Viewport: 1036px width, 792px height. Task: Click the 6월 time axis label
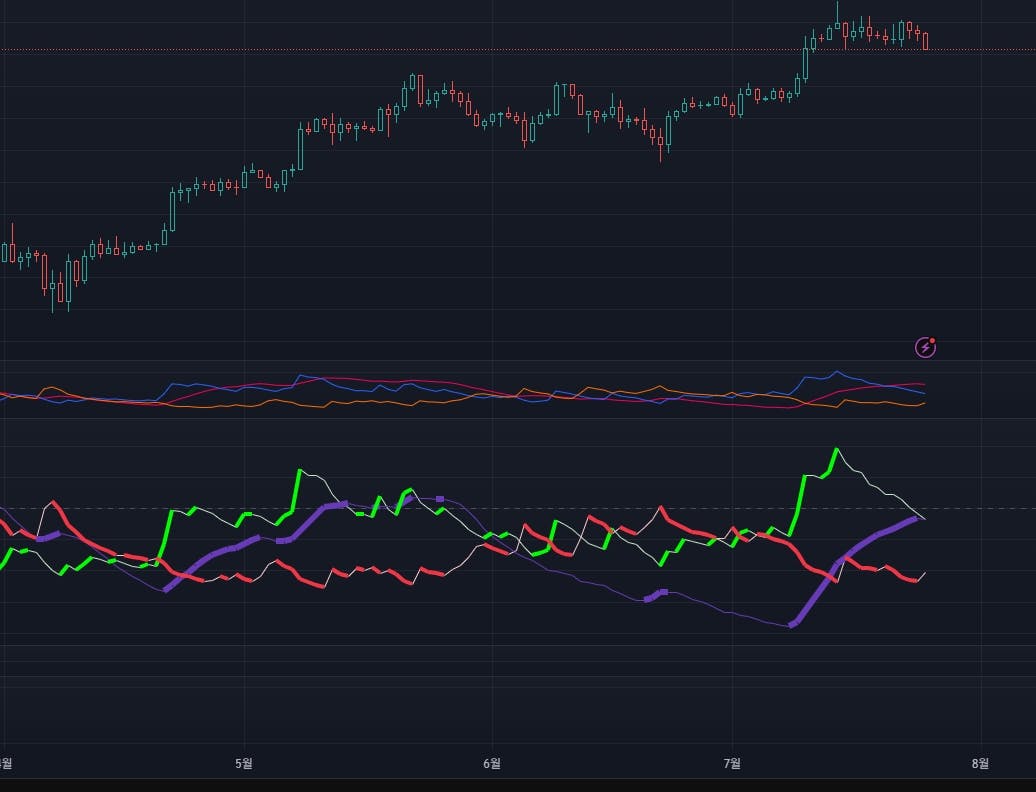[492, 764]
